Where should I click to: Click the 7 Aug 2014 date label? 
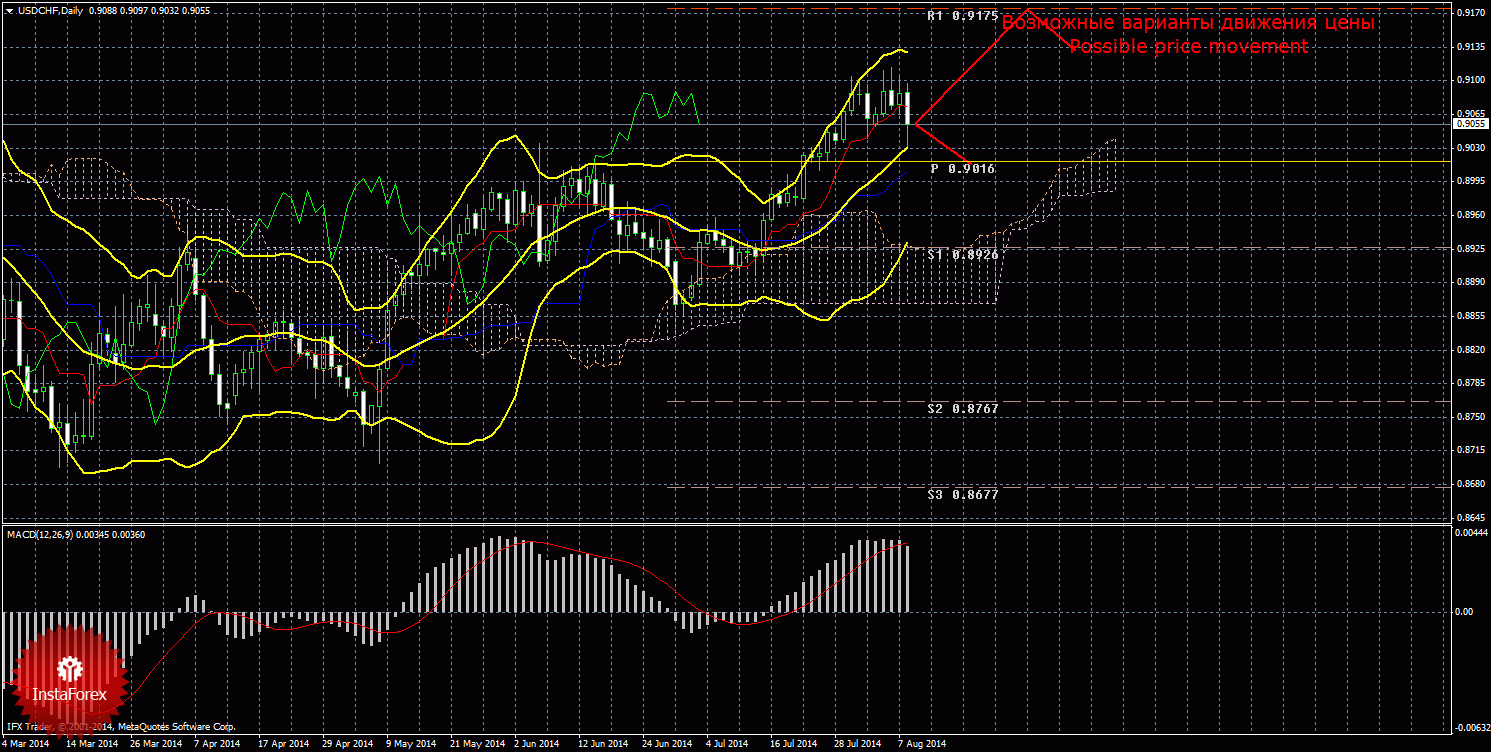(x=921, y=744)
